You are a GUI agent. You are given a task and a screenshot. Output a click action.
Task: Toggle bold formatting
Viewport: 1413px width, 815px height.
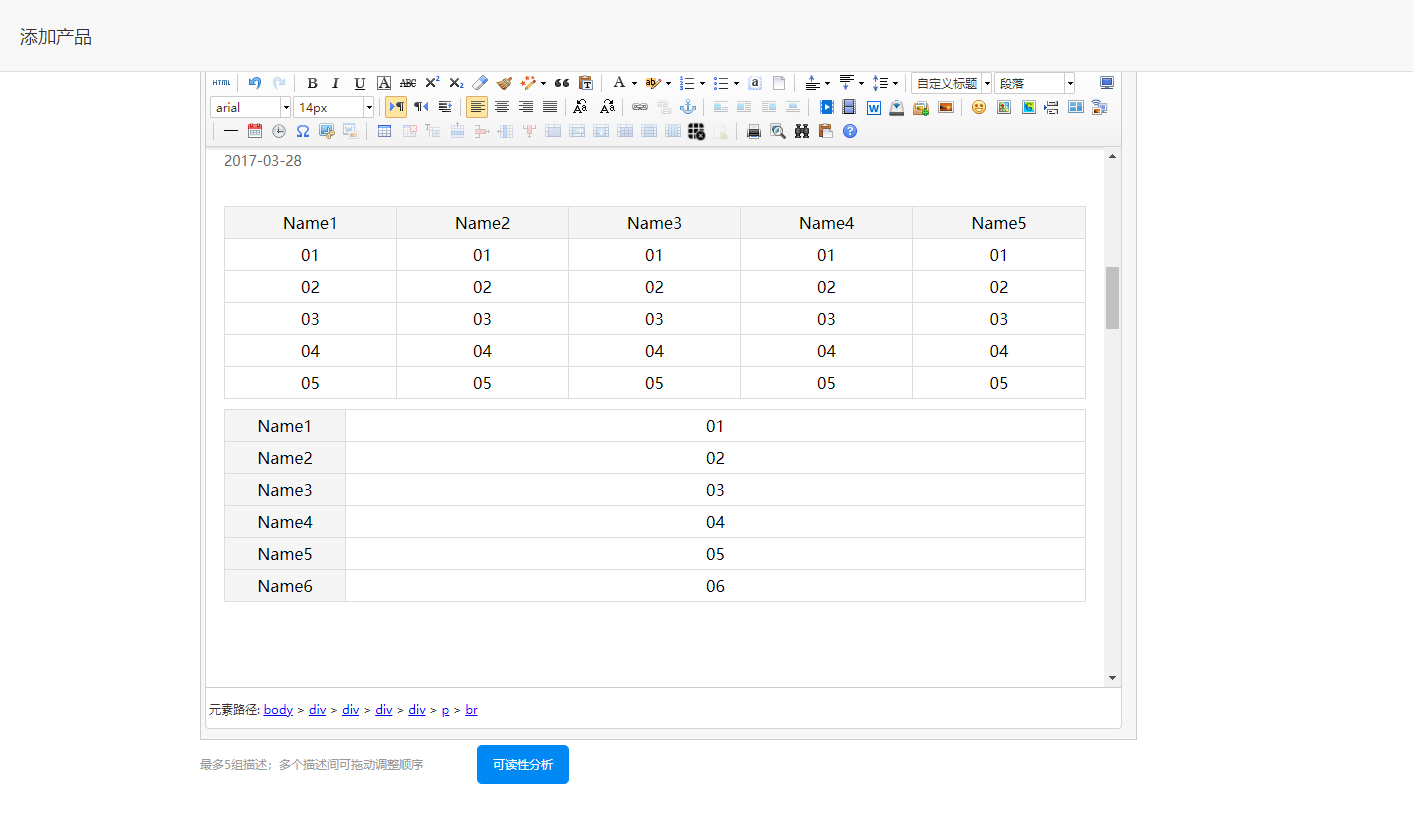point(312,83)
